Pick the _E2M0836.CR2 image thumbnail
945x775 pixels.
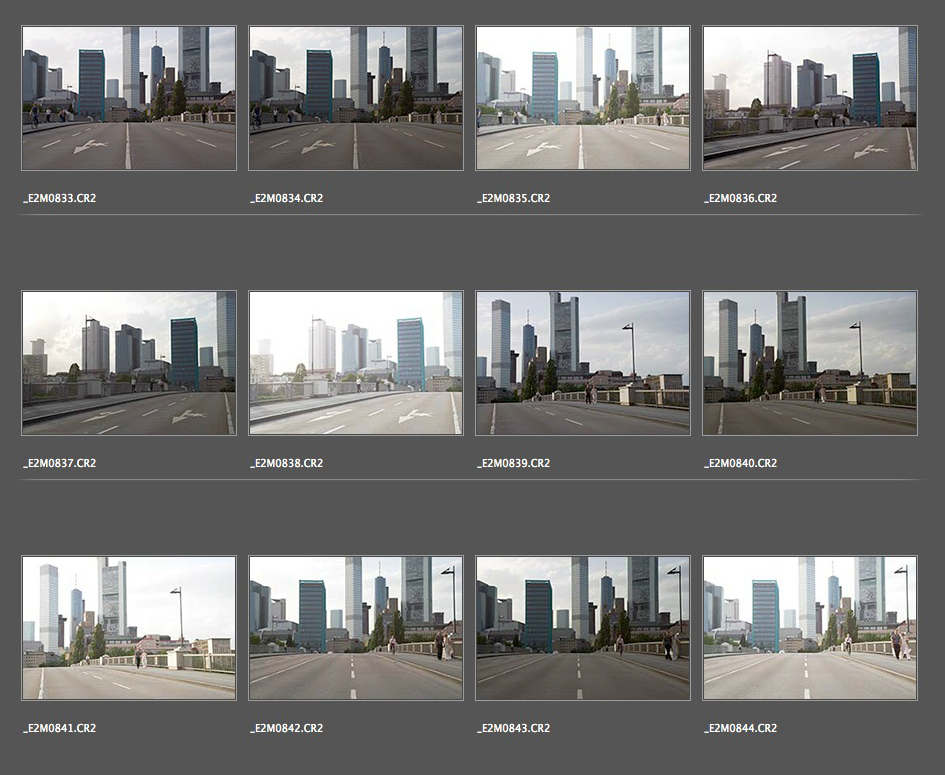[x=810, y=98]
